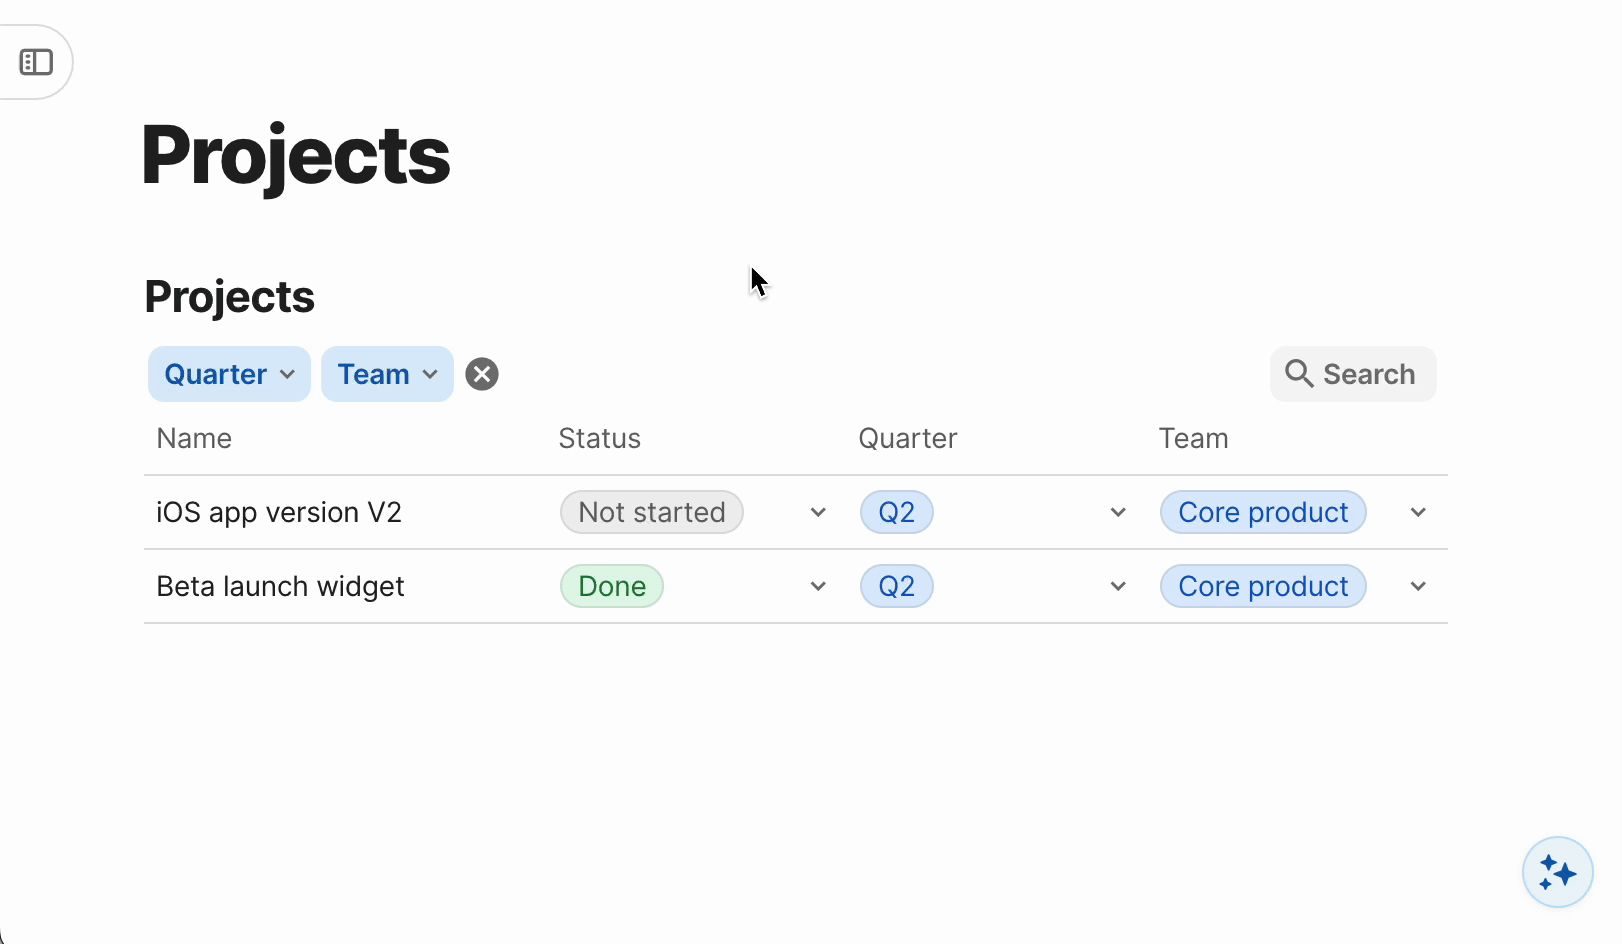Expand Team dropdown for Beta launch widget

(1418, 586)
